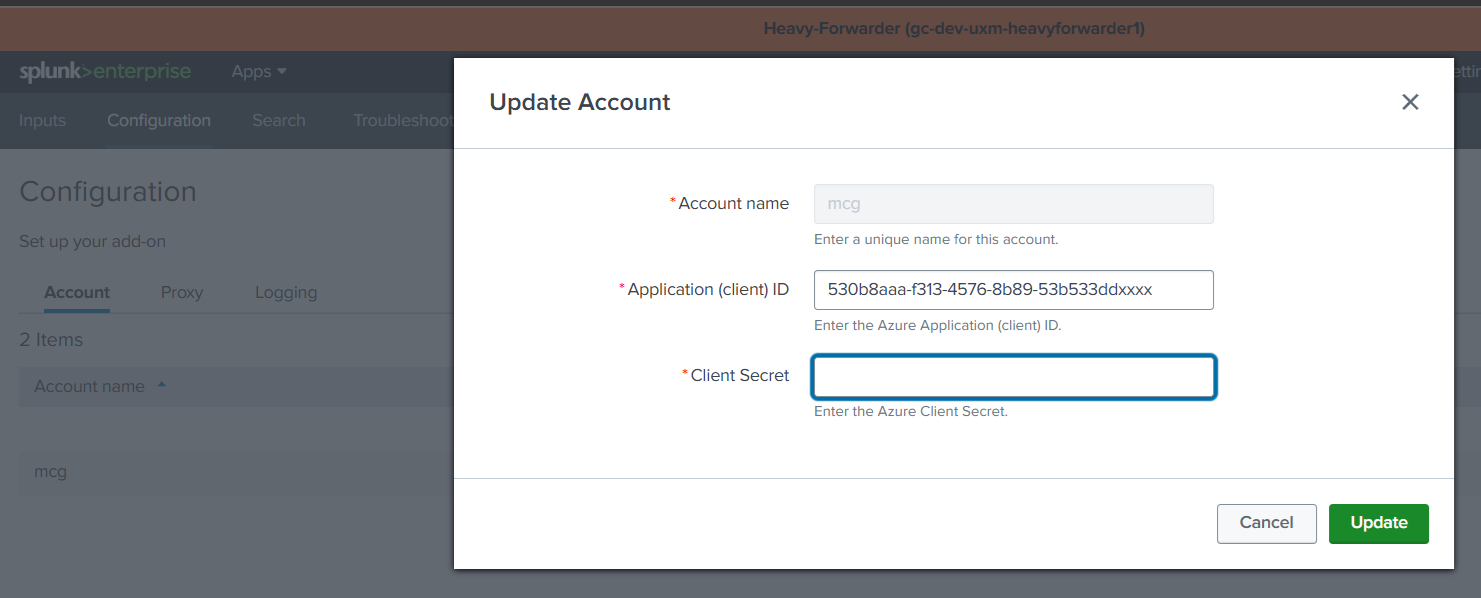Switch to the Proxy tab
This screenshot has width=1481, height=598.
click(182, 293)
